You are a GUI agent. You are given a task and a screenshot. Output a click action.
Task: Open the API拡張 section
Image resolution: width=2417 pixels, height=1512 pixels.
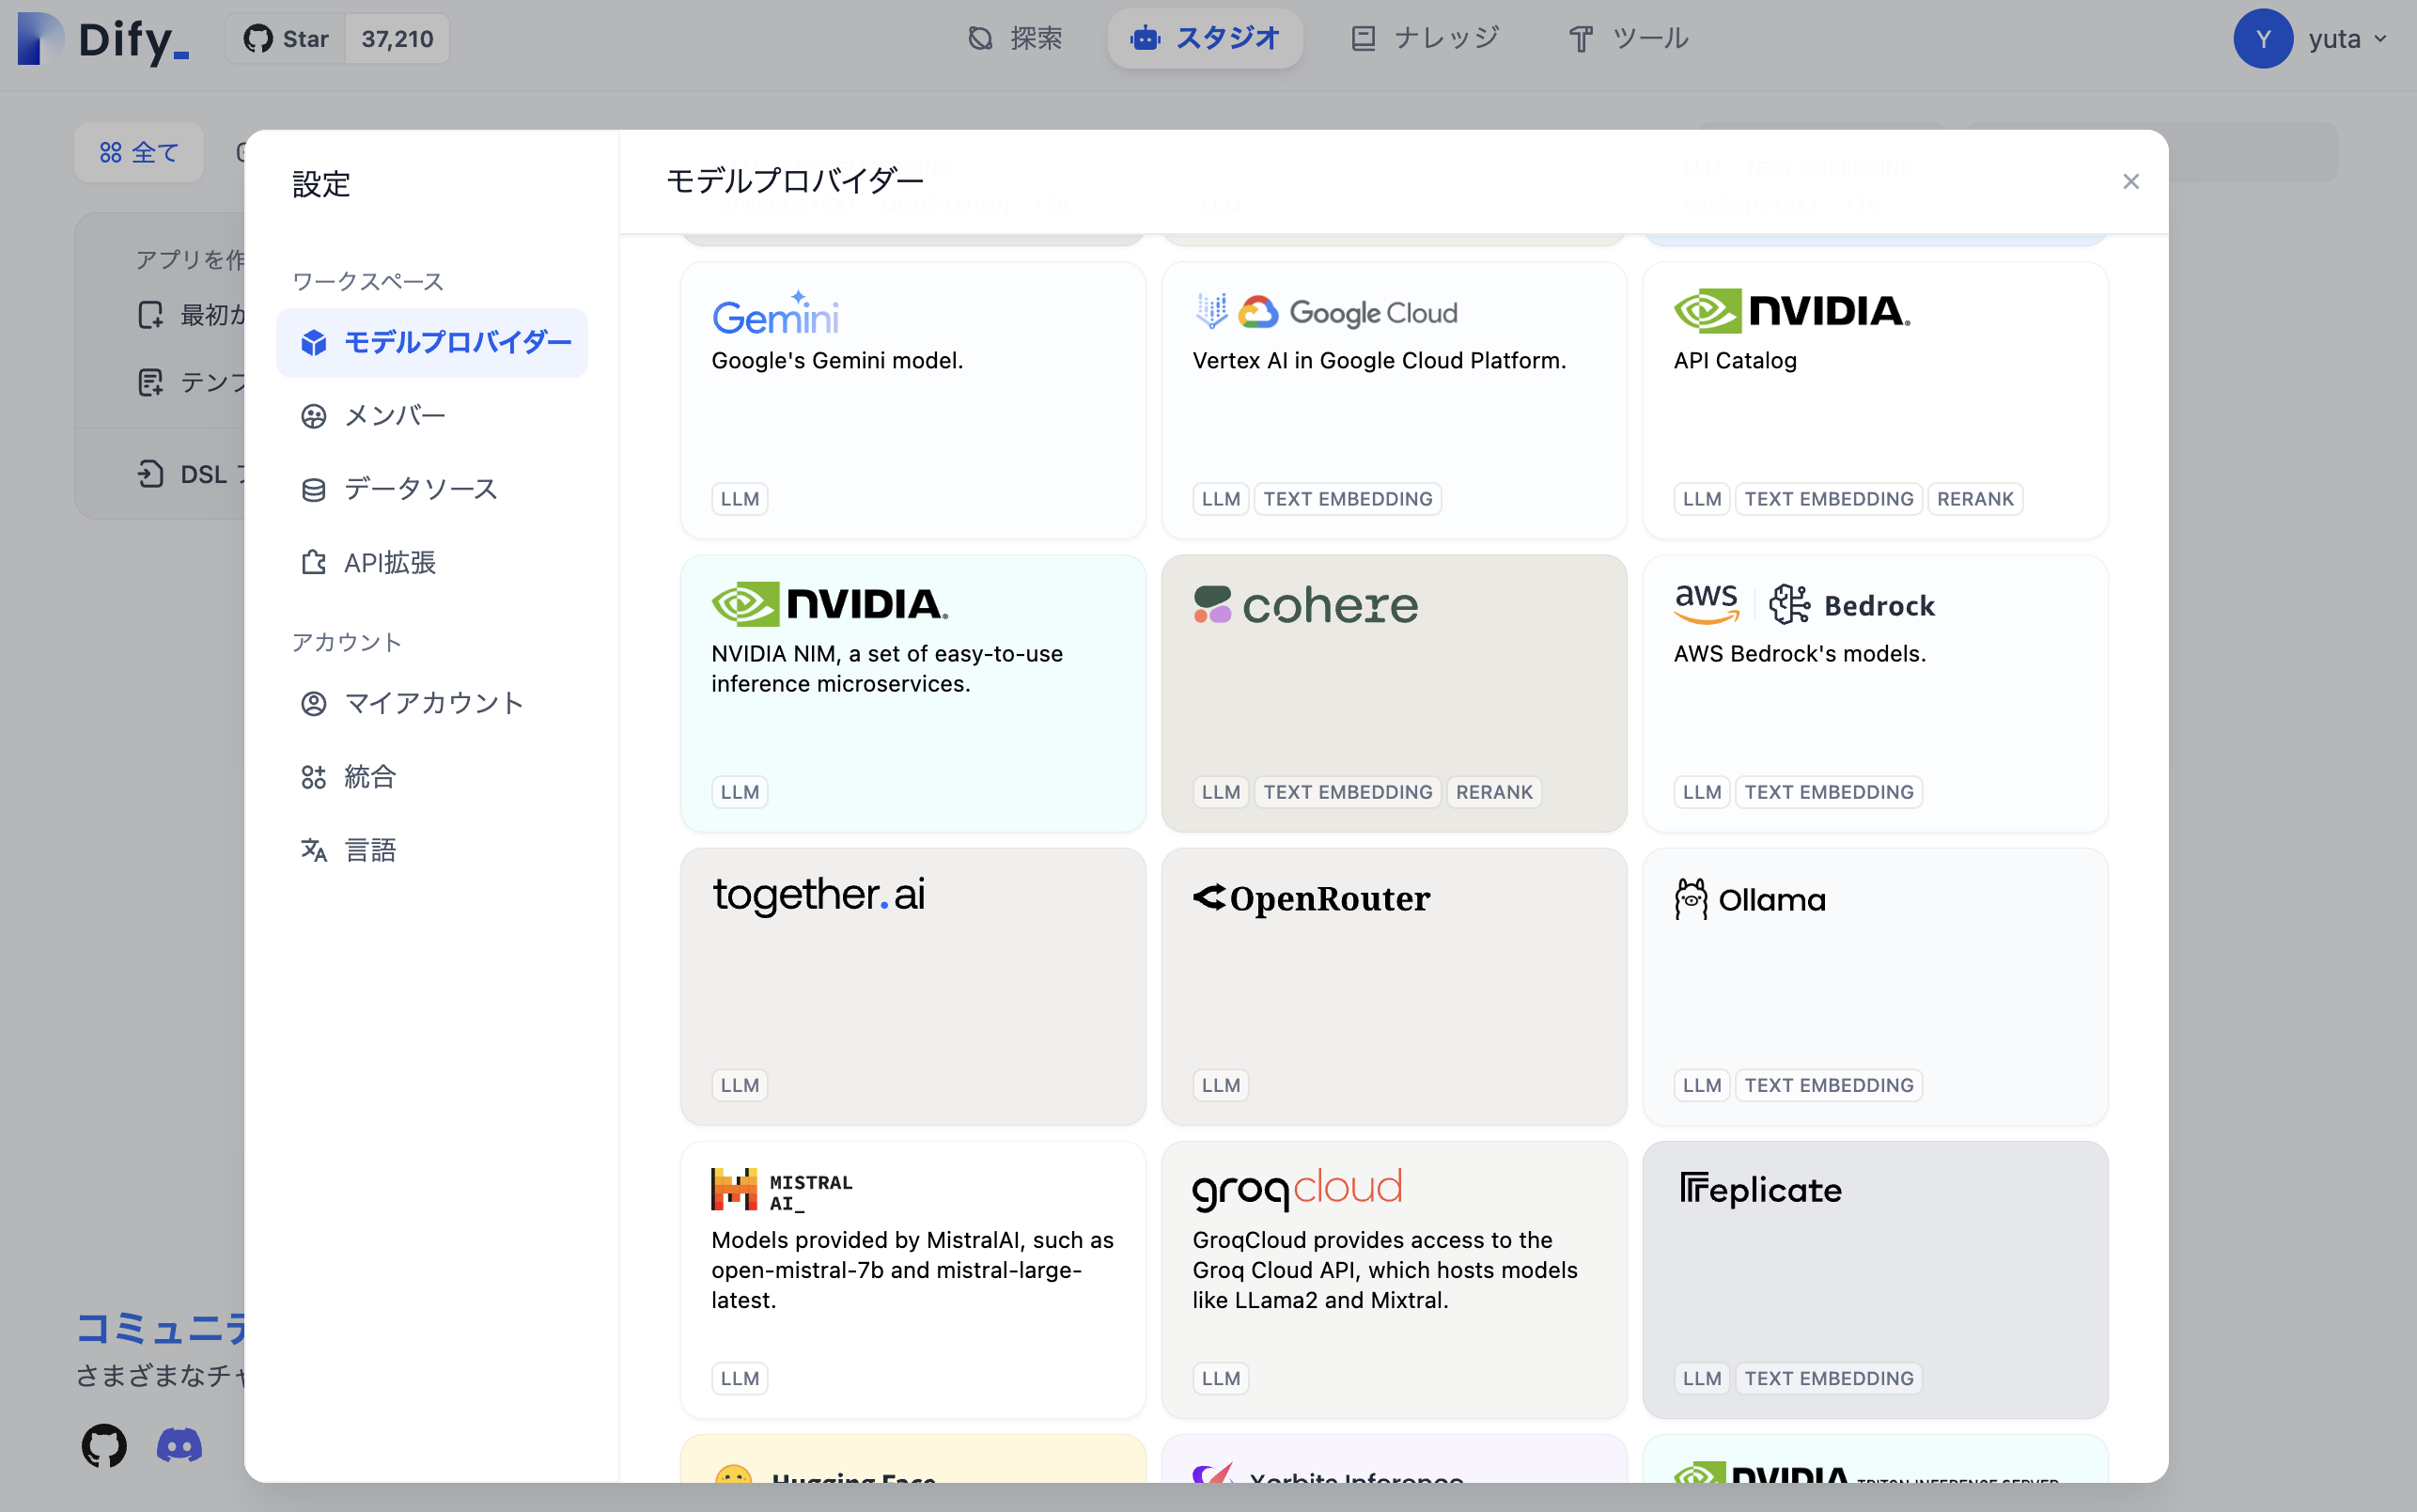point(389,563)
